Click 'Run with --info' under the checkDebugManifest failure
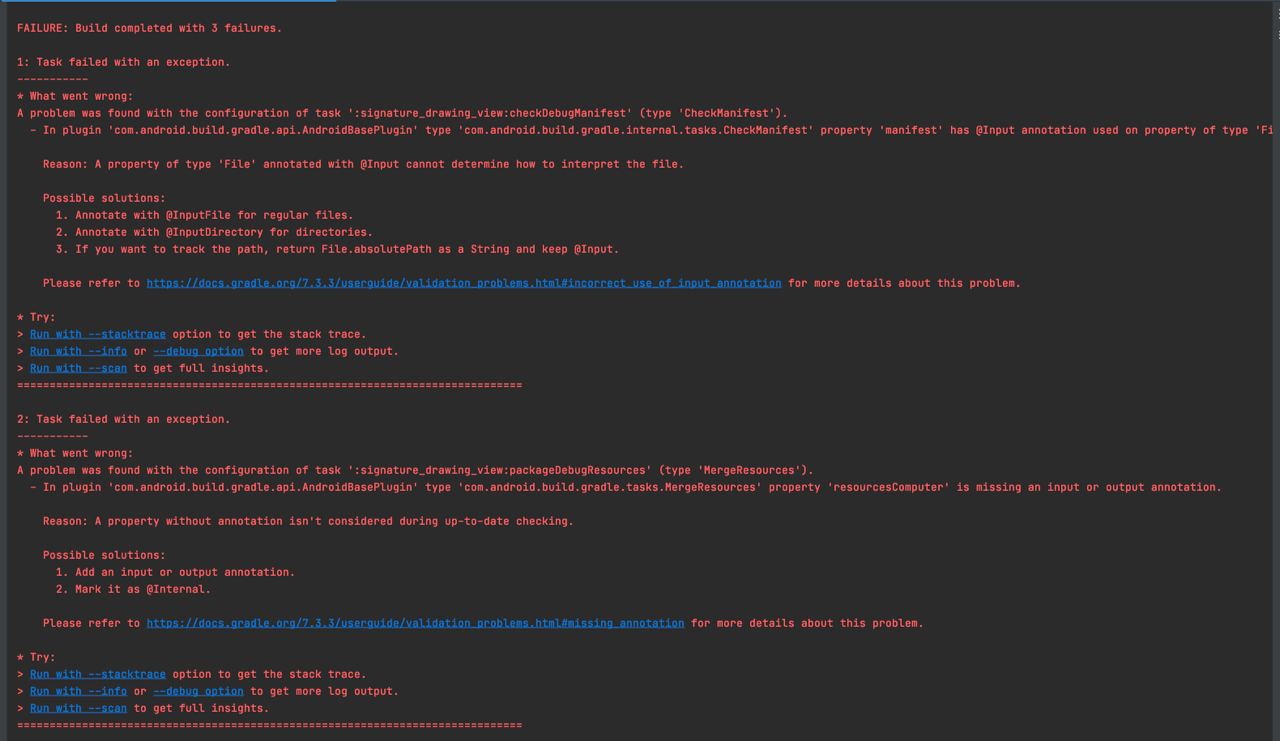The width and height of the screenshot is (1280, 741). coord(78,351)
